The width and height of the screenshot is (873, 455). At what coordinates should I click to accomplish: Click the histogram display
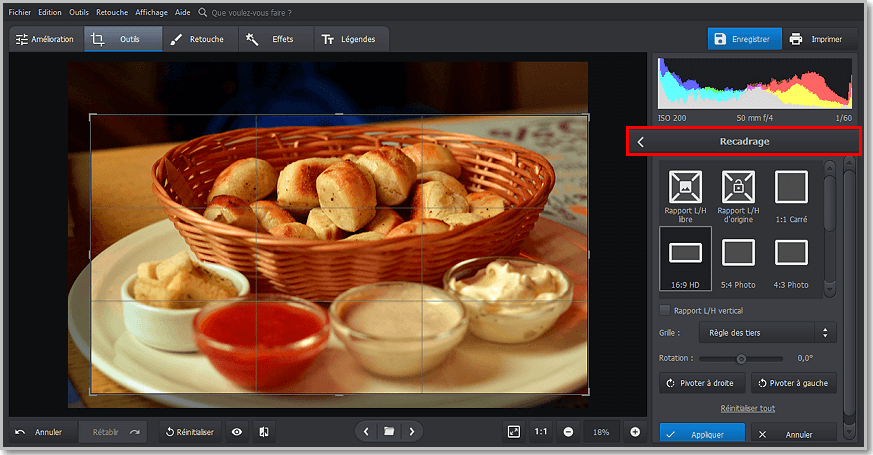tap(754, 83)
